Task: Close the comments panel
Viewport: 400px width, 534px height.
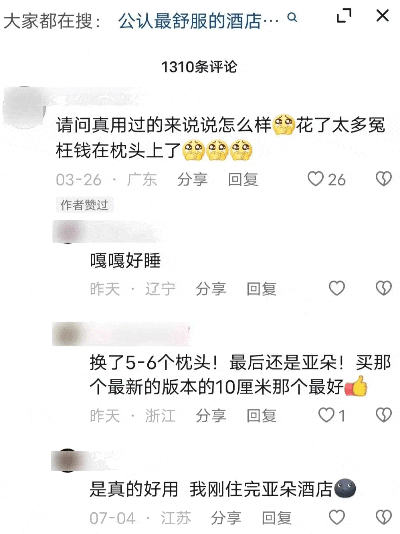Action: 383,16
